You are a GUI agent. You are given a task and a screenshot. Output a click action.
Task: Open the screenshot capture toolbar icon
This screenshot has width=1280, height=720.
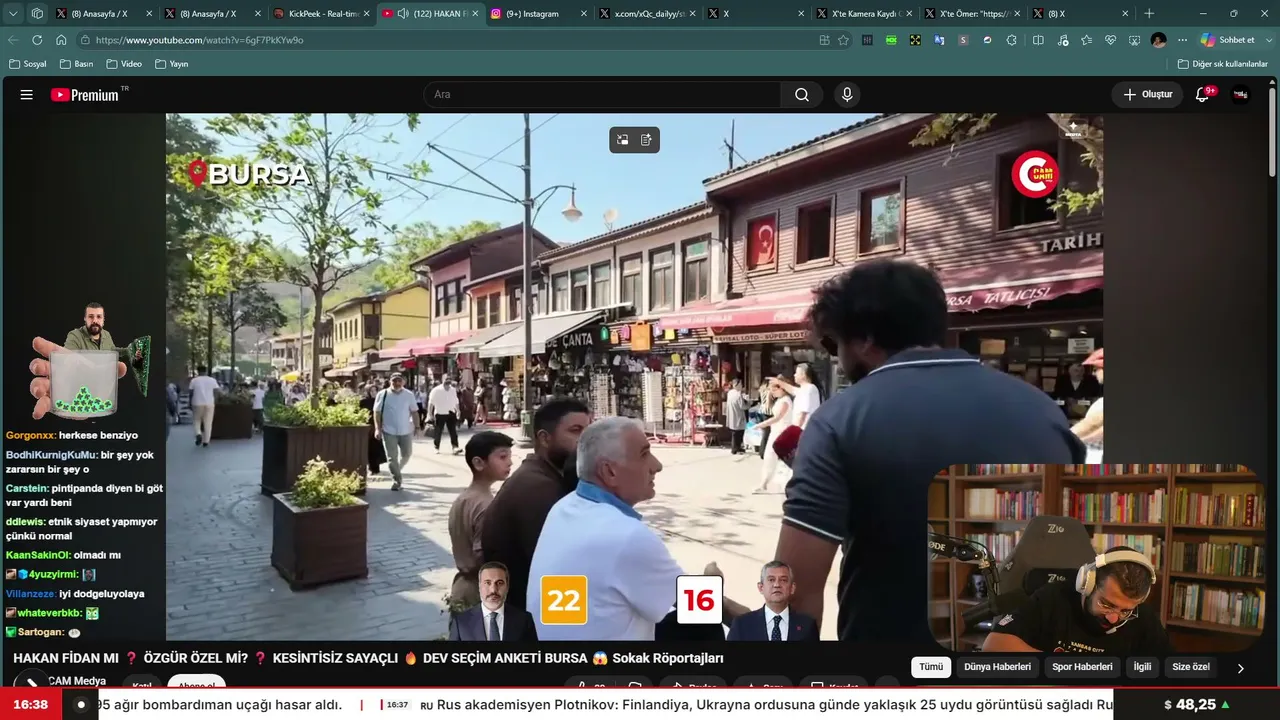(1134, 40)
